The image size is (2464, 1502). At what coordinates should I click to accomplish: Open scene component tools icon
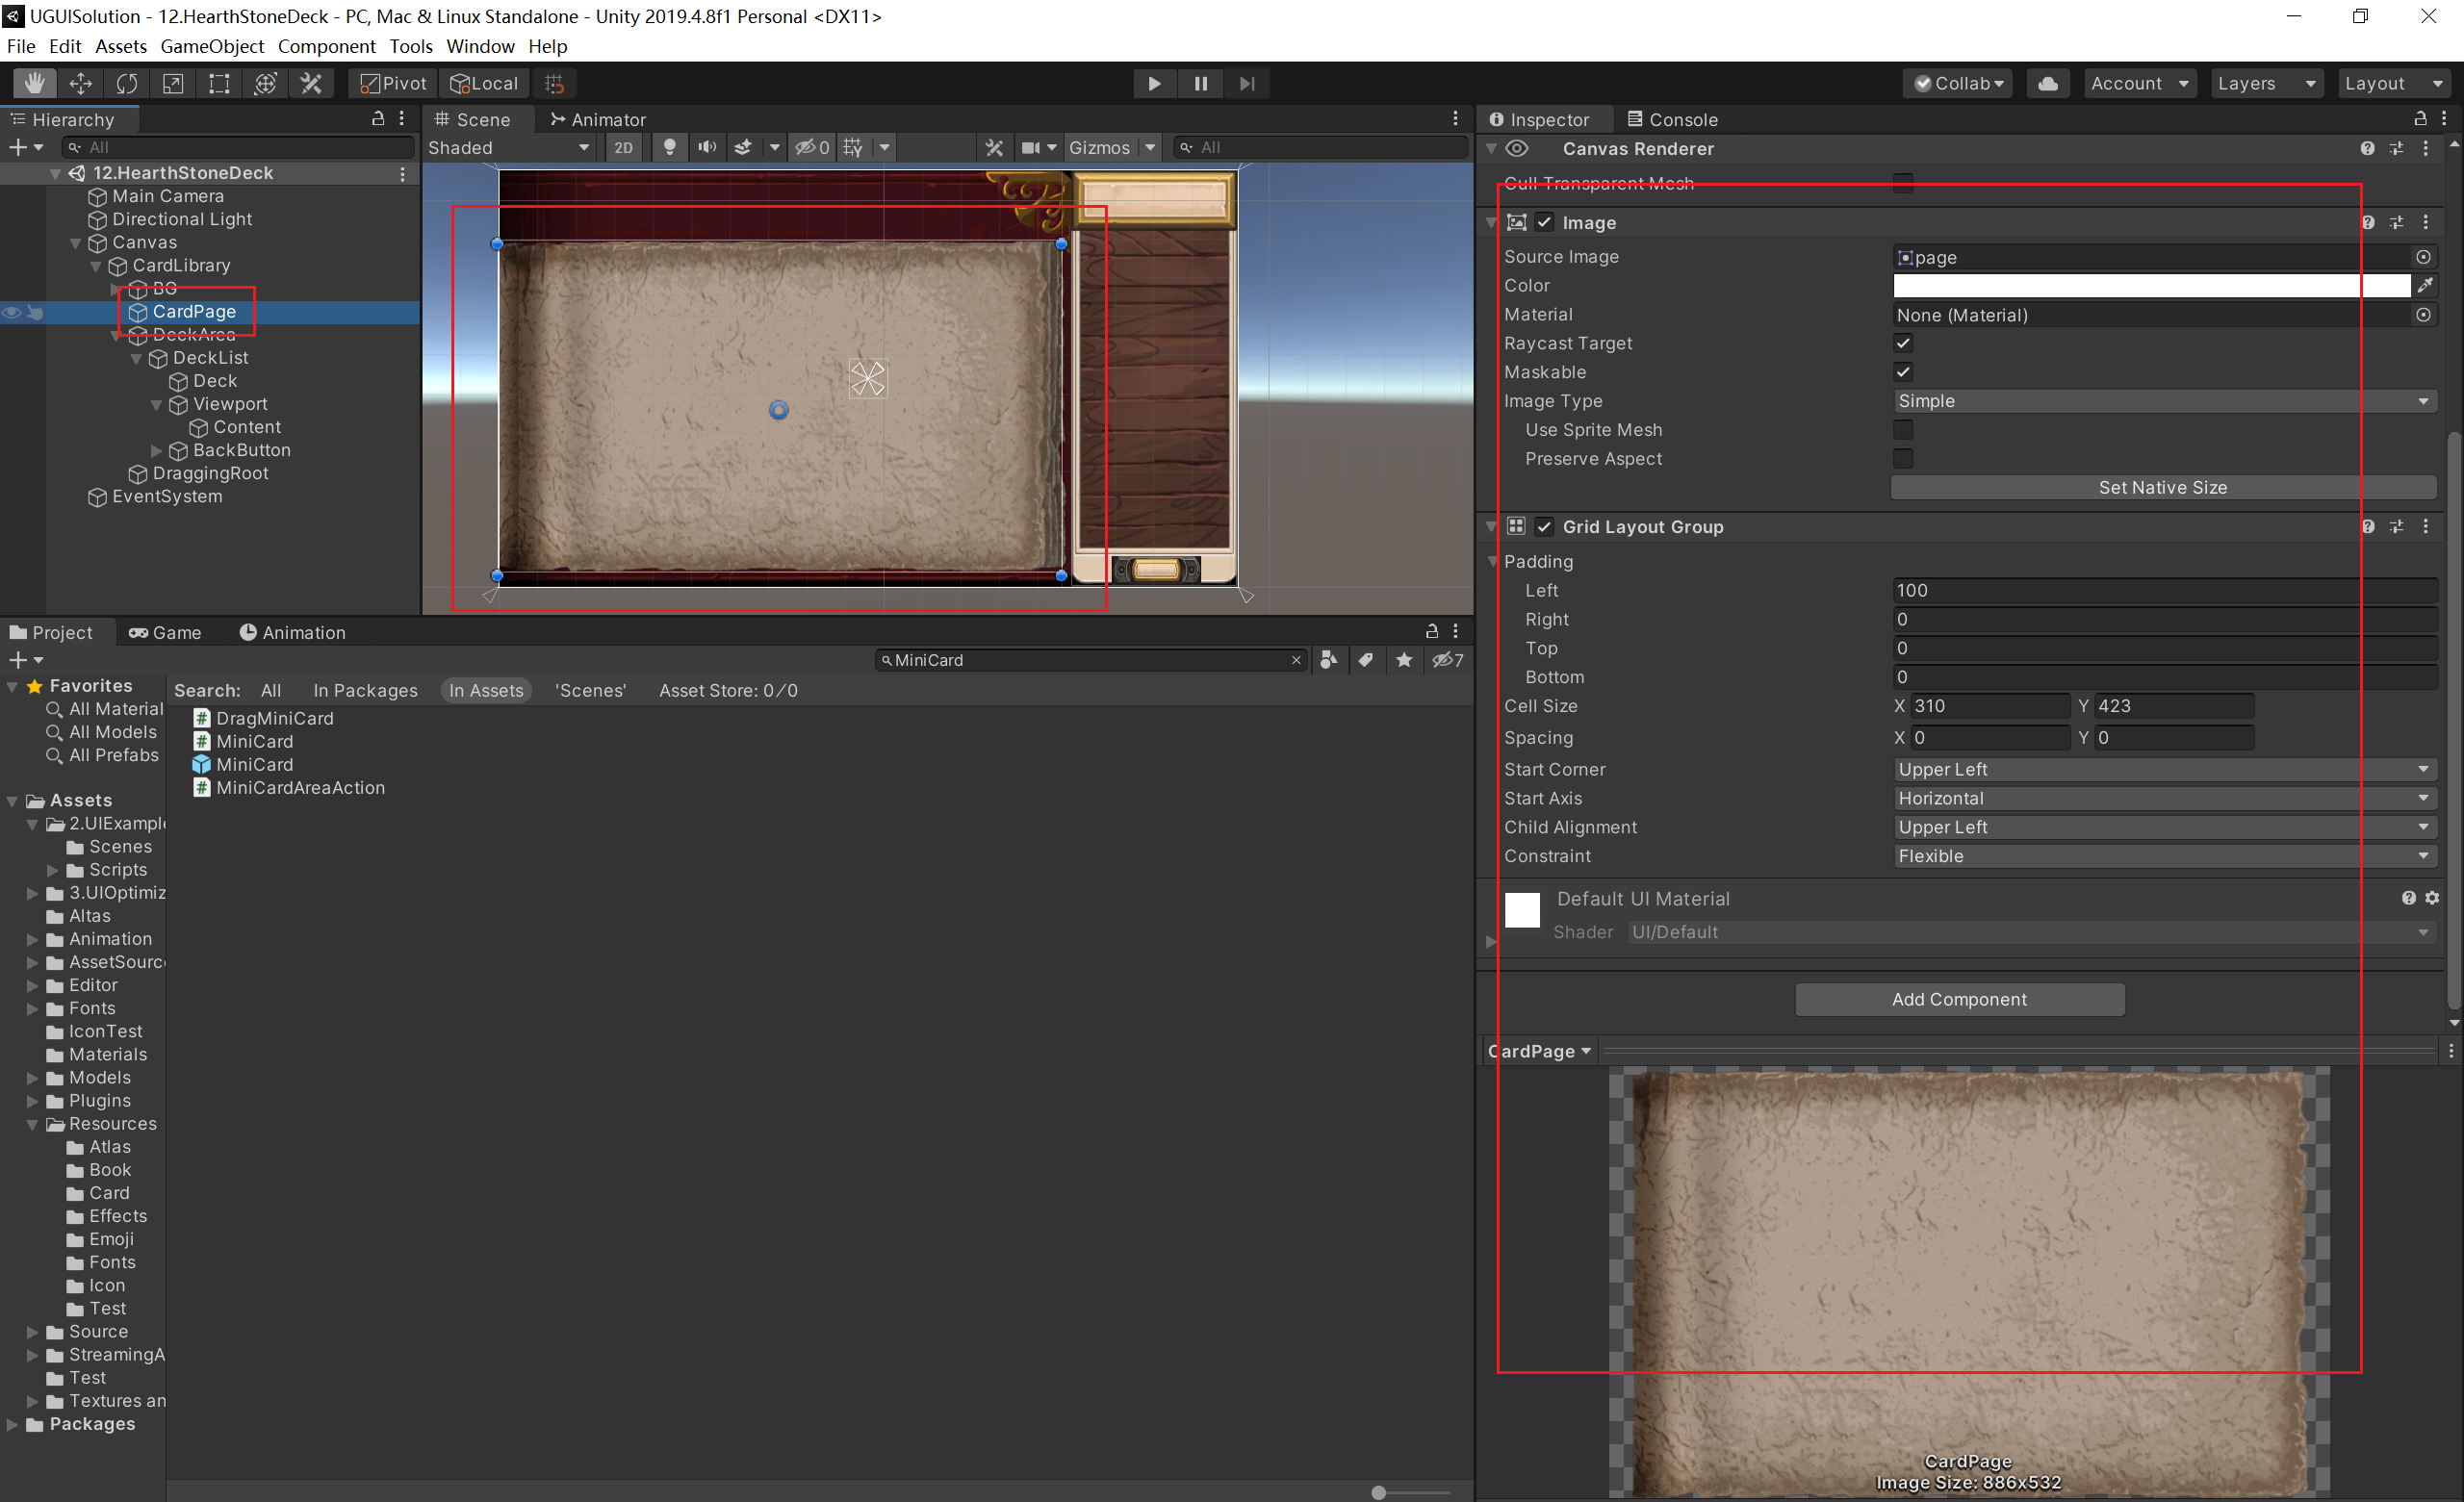(x=994, y=147)
